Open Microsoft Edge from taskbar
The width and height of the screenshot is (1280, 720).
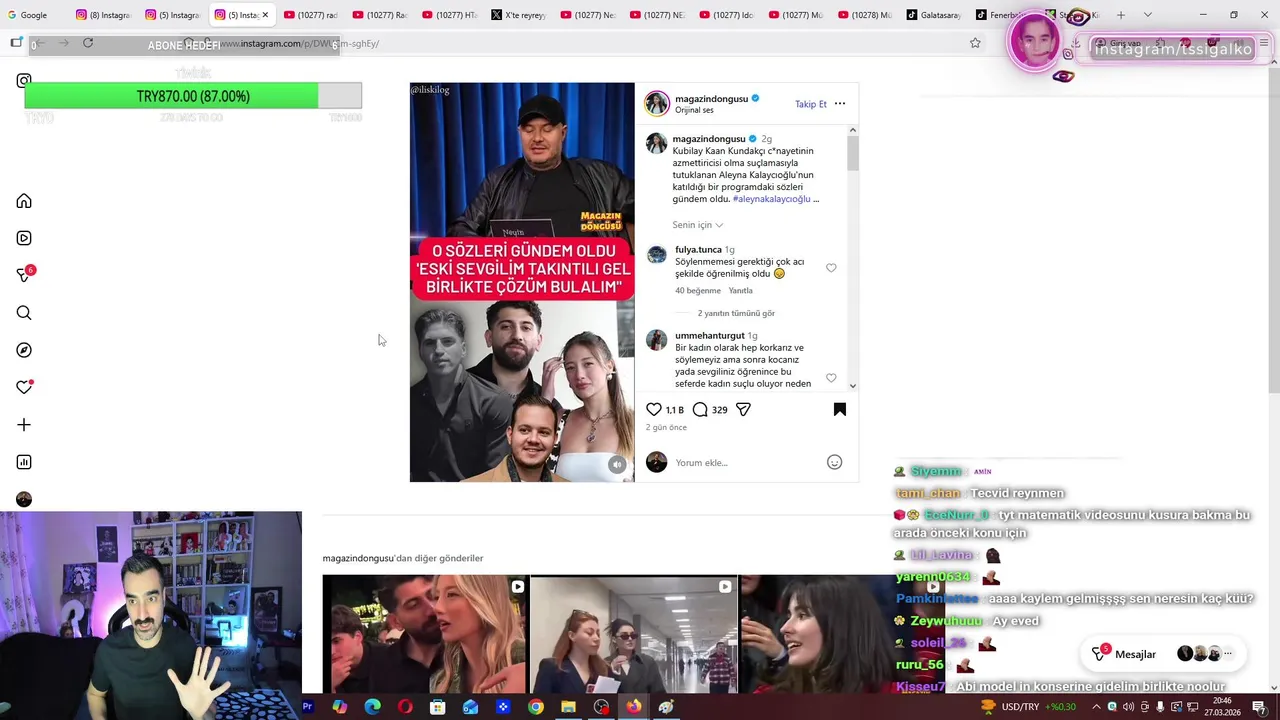372,707
